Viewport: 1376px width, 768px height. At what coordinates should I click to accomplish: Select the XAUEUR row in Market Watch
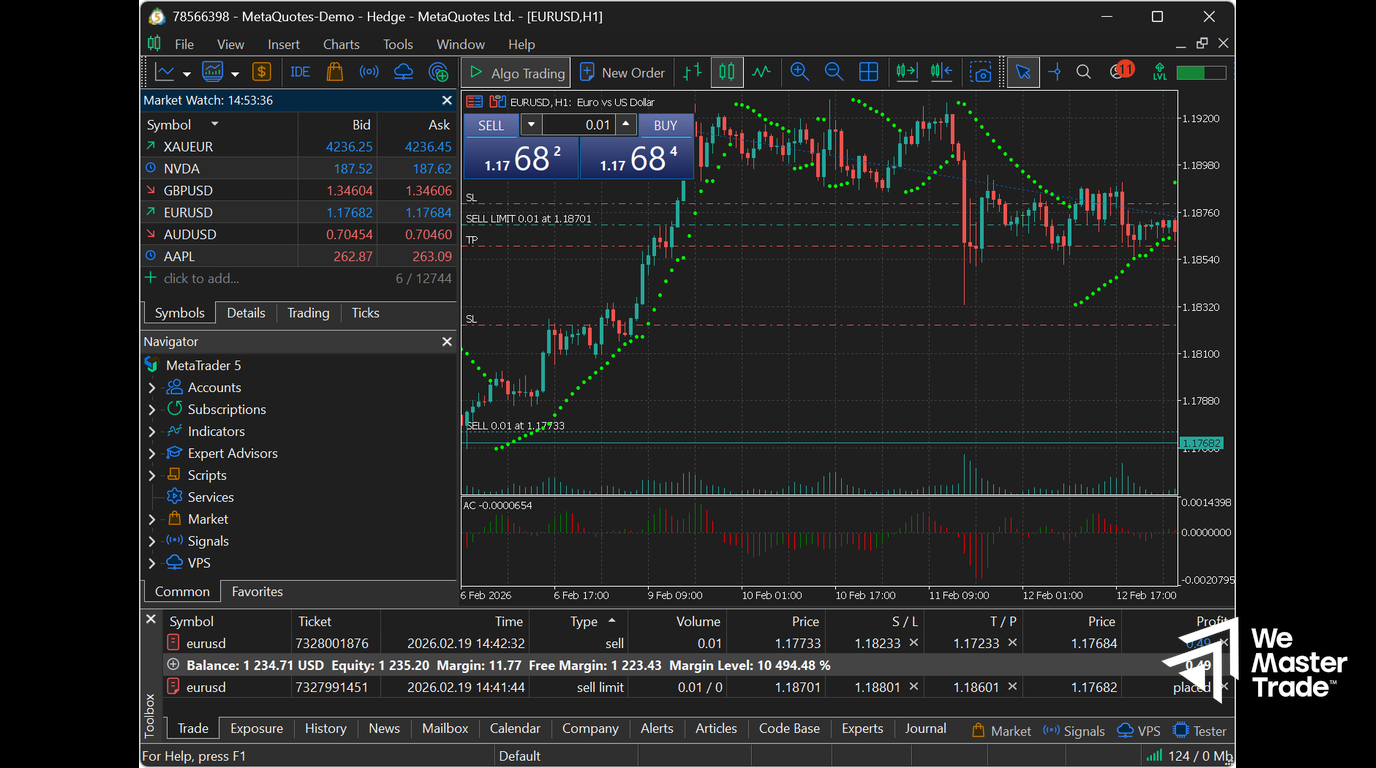coord(299,147)
